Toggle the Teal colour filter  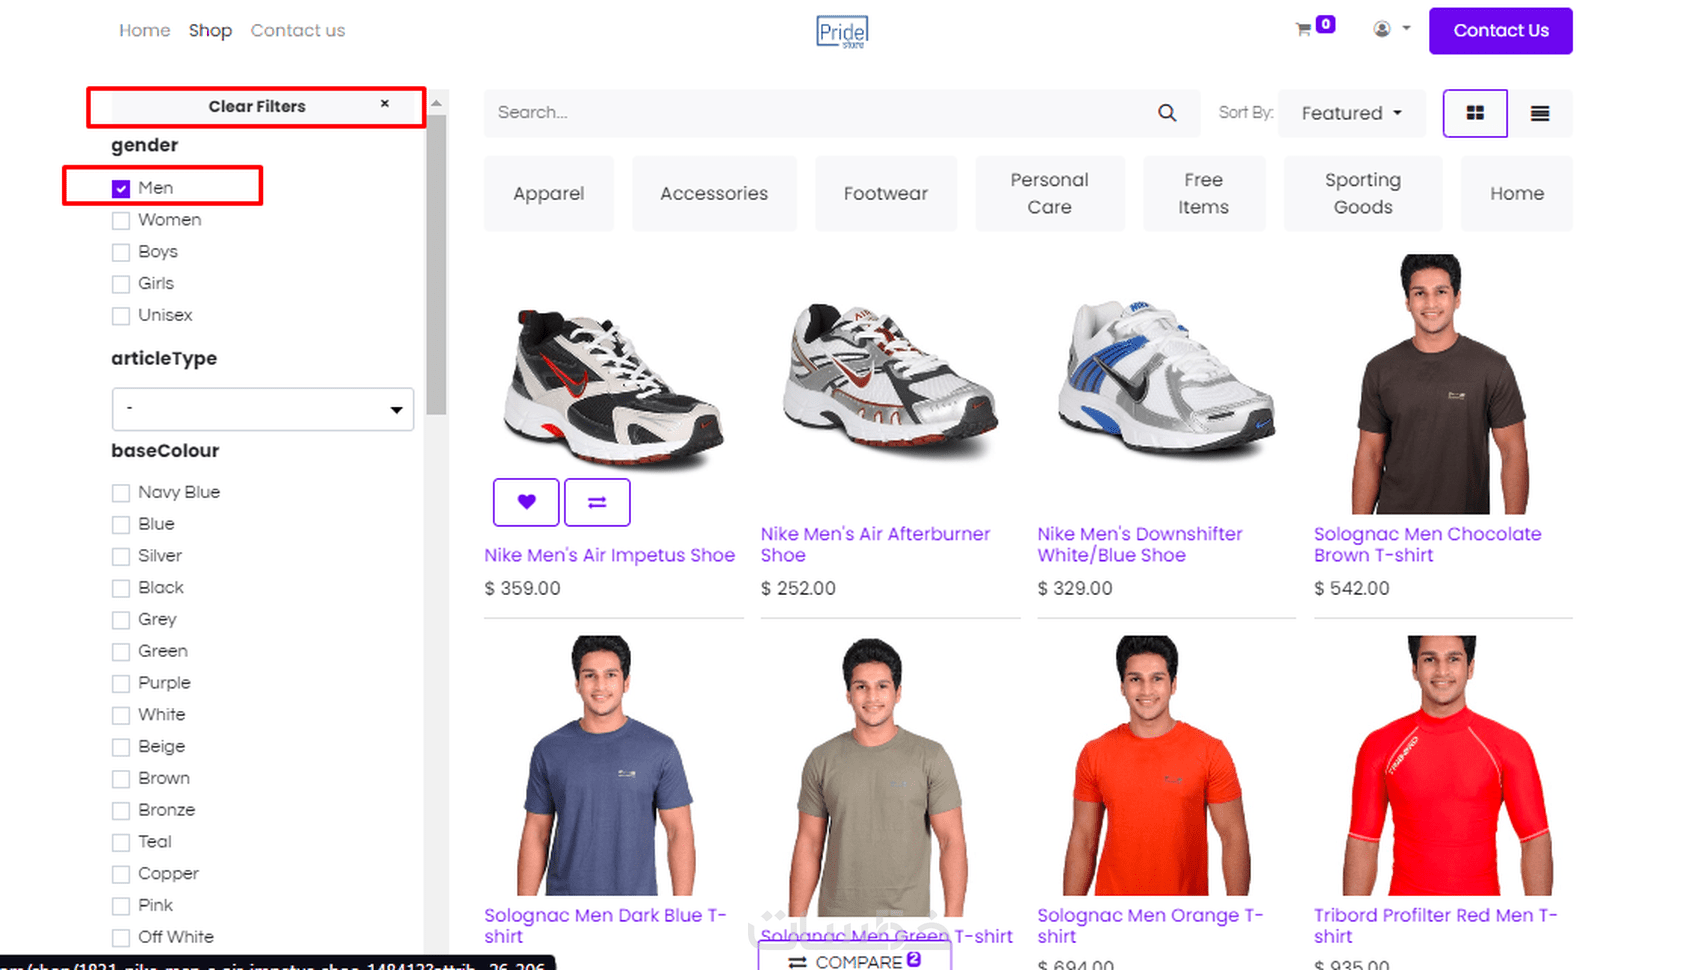tap(121, 843)
